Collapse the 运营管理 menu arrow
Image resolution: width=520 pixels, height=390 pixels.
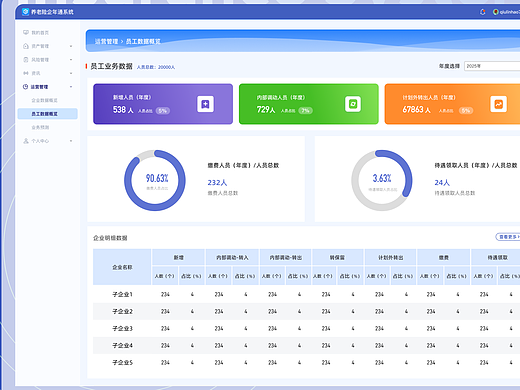(x=71, y=87)
